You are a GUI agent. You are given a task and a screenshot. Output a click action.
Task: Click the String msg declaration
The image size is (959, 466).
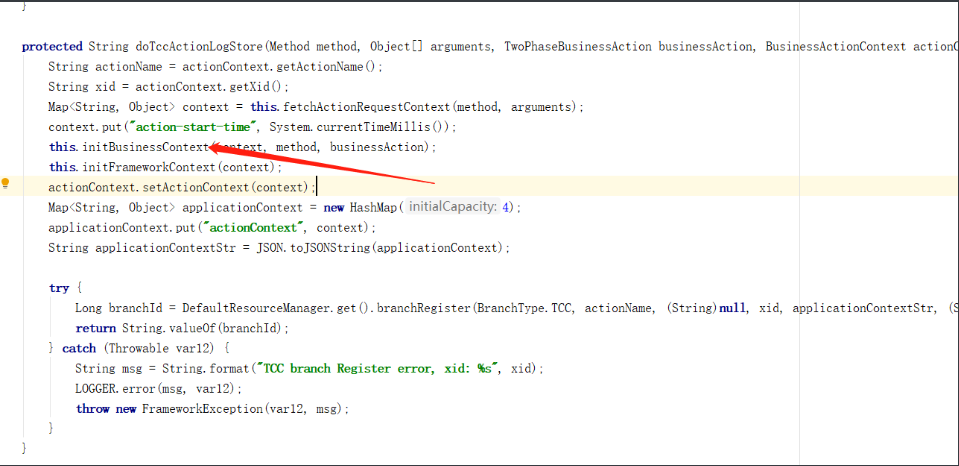point(109,369)
